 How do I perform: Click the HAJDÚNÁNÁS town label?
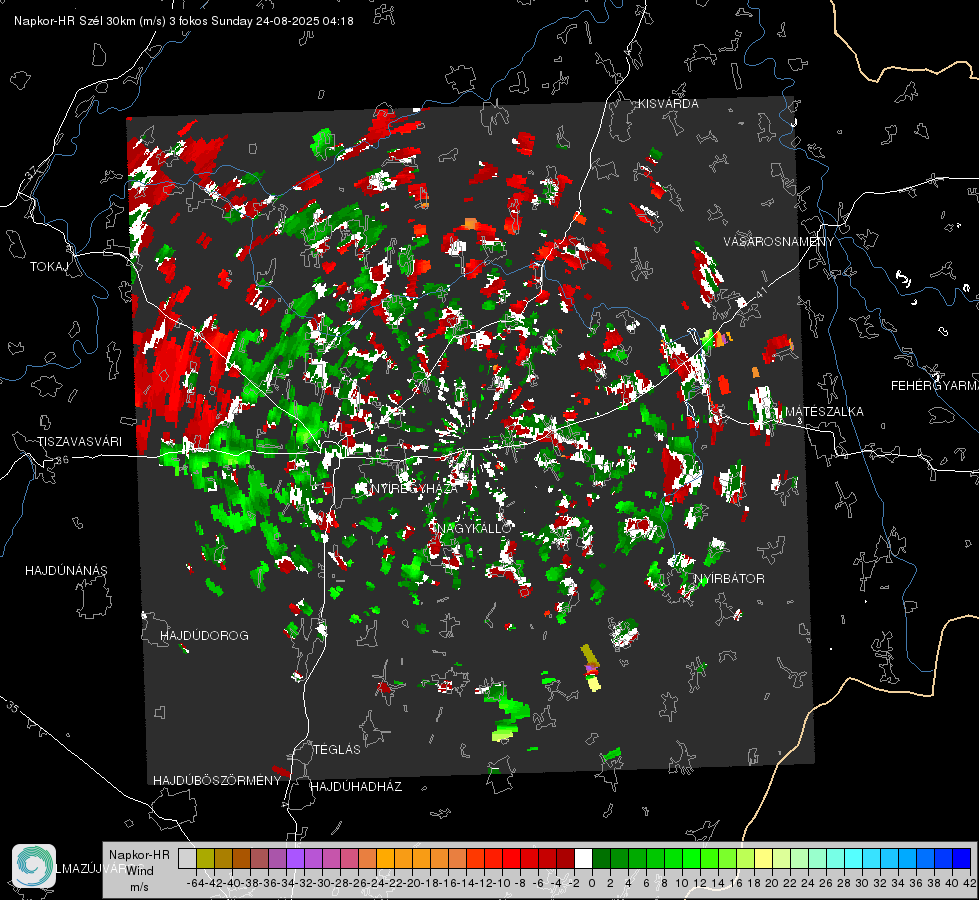[x=66, y=570]
